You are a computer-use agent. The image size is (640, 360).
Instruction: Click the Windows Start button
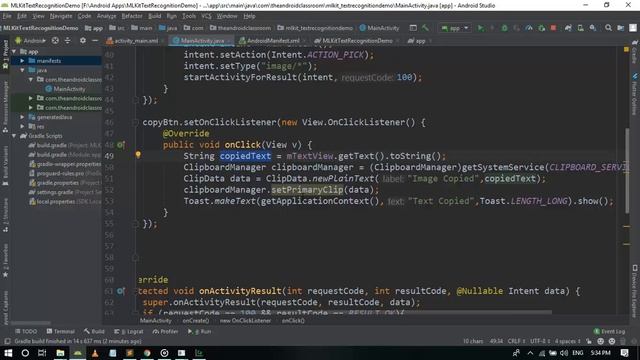[x=8, y=353]
